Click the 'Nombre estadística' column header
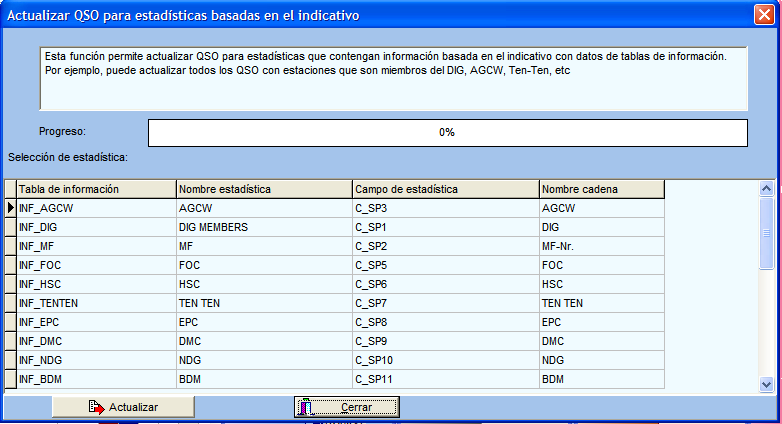Image resolution: width=782 pixels, height=424 pixels. point(264,189)
